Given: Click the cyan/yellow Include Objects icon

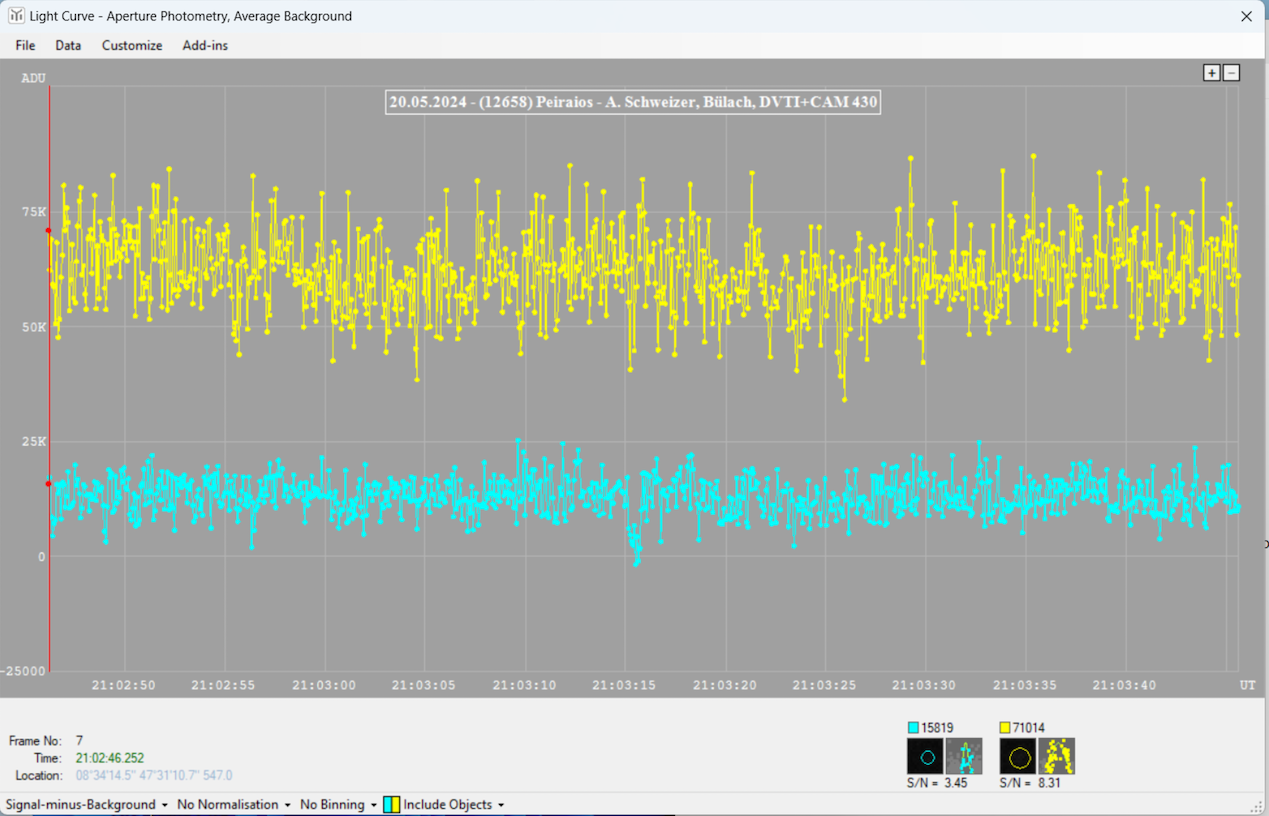Looking at the screenshot, I should point(391,804).
